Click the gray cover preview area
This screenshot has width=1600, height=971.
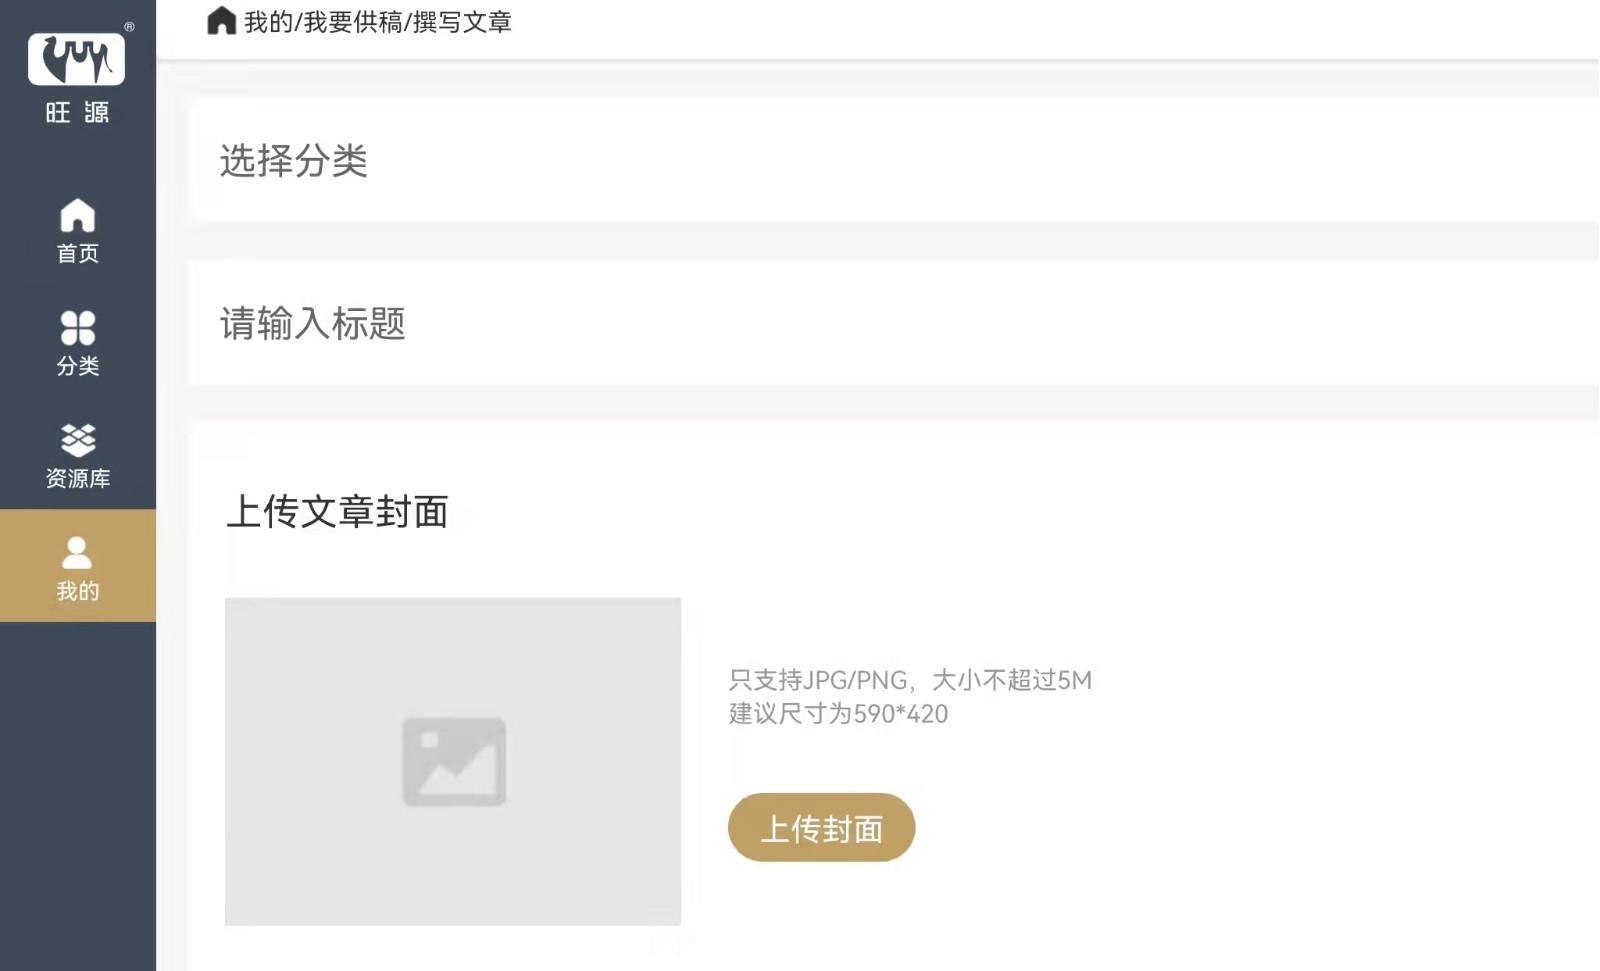pyautogui.click(x=453, y=762)
